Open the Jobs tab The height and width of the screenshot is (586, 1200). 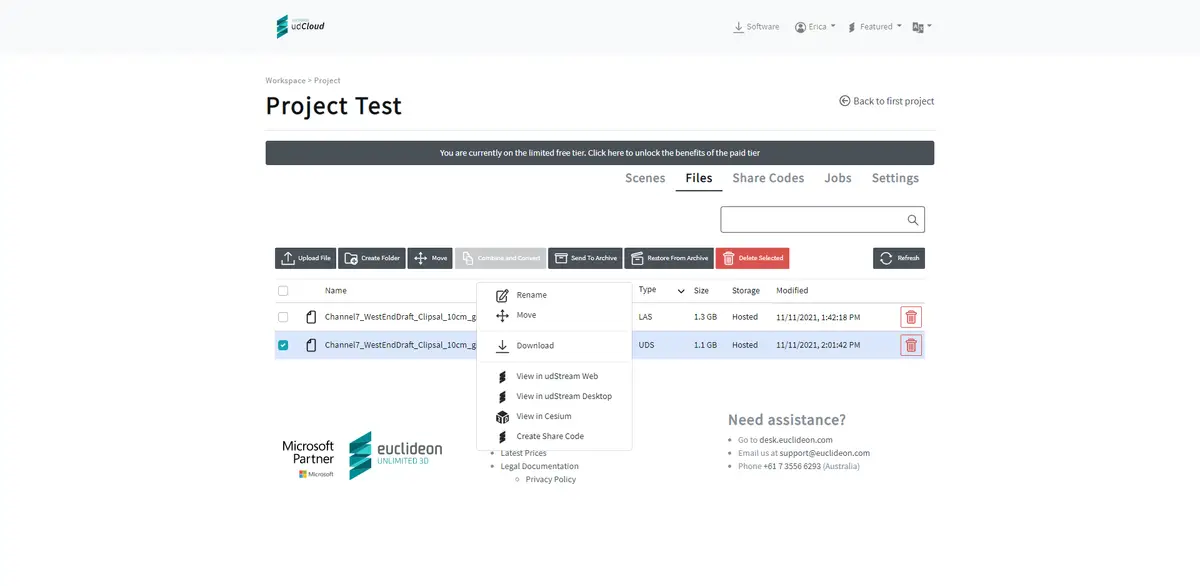coord(838,178)
